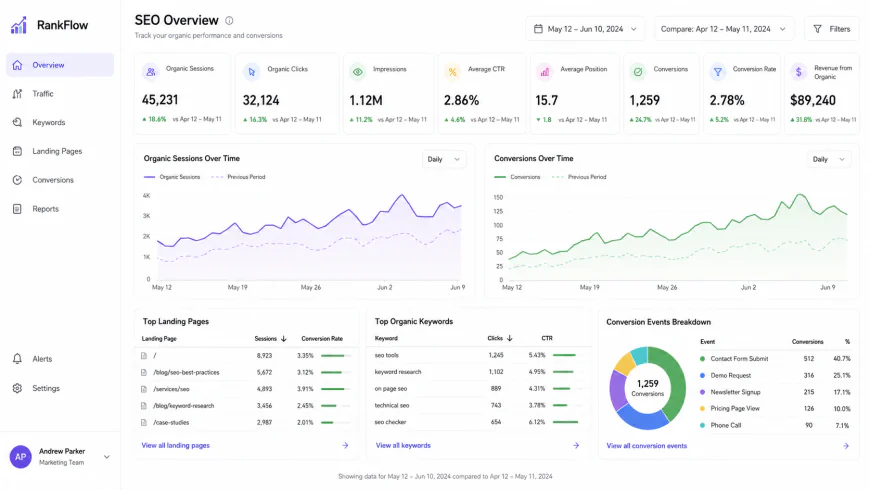Change the Daily interval for Conversions chart

click(x=828, y=159)
